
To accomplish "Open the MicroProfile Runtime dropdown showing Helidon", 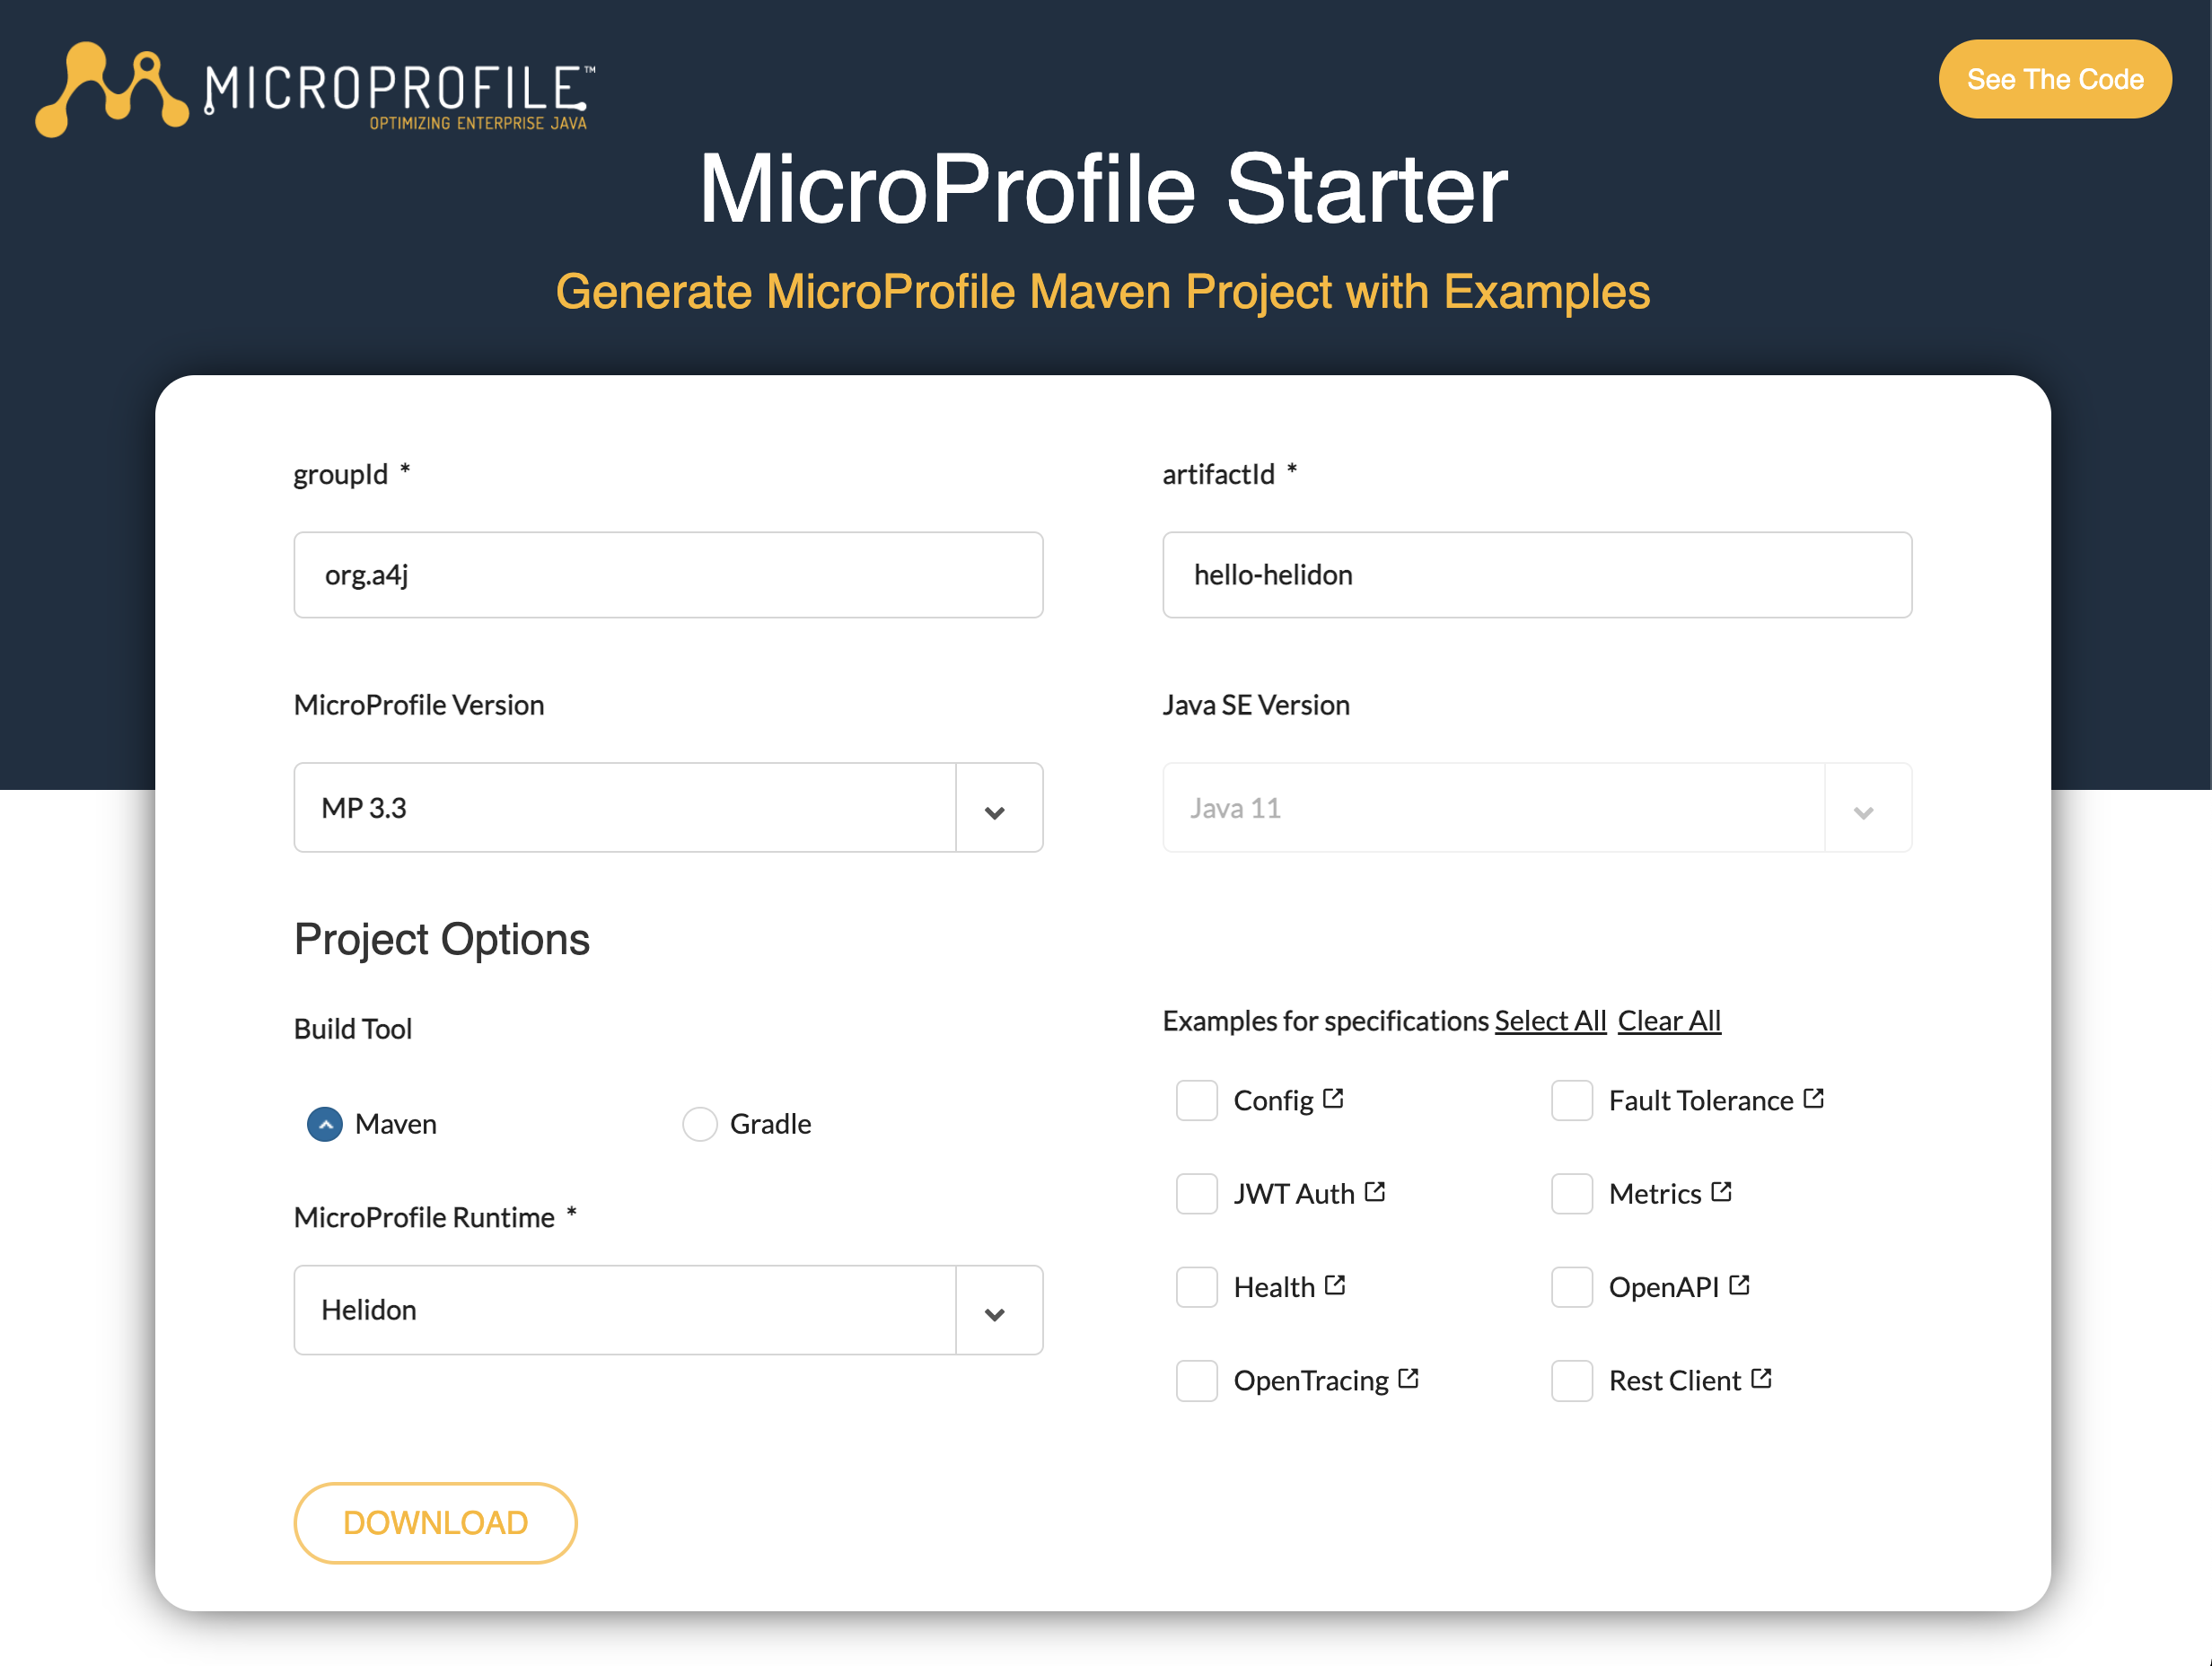I will (x=995, y=1310).
